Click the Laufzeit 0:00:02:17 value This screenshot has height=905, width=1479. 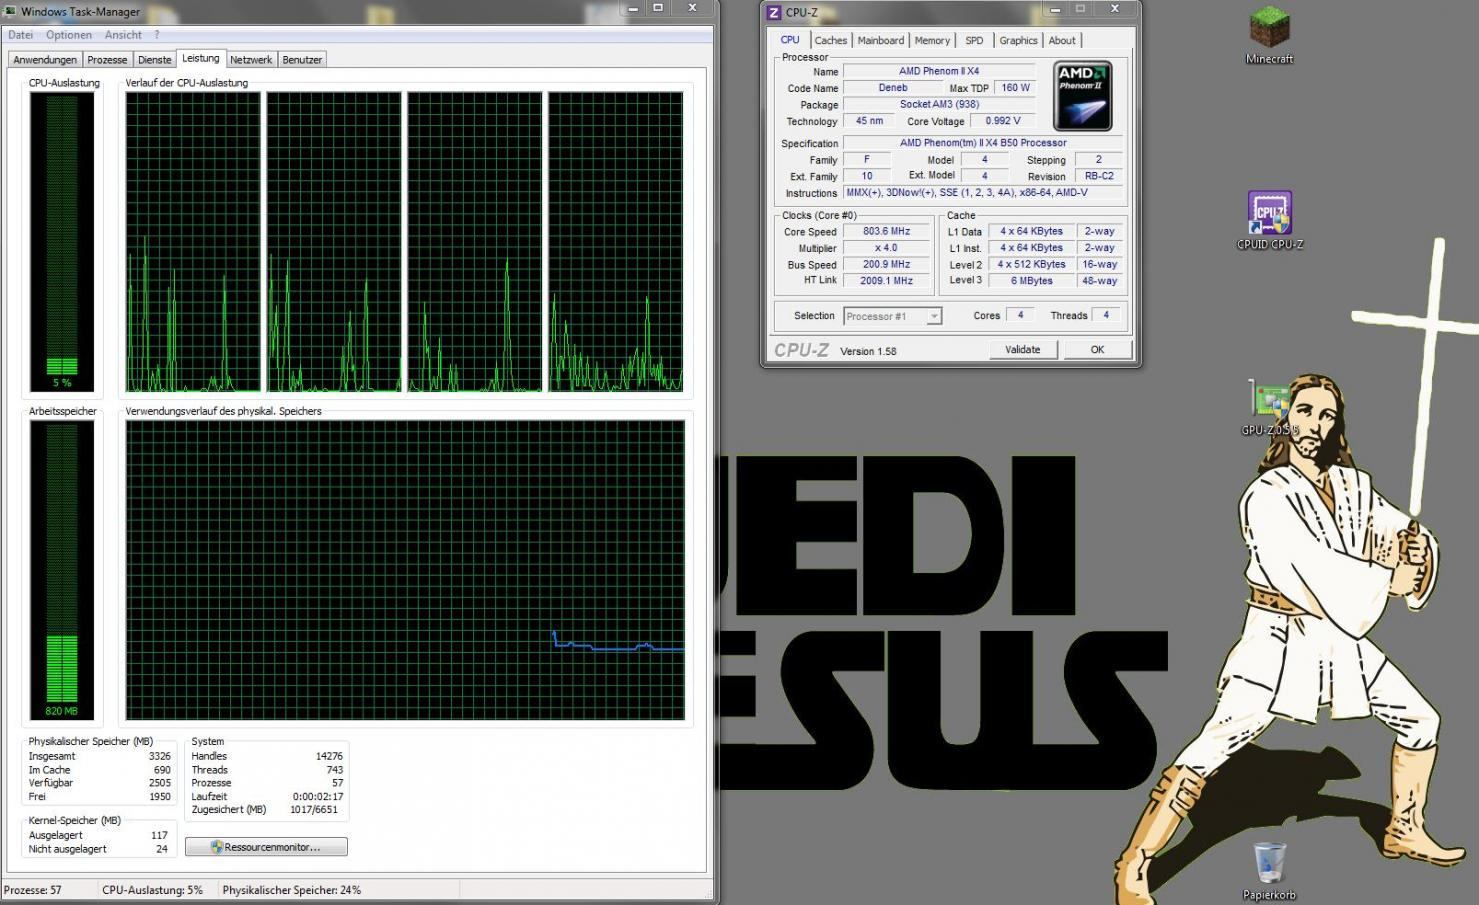317,797
